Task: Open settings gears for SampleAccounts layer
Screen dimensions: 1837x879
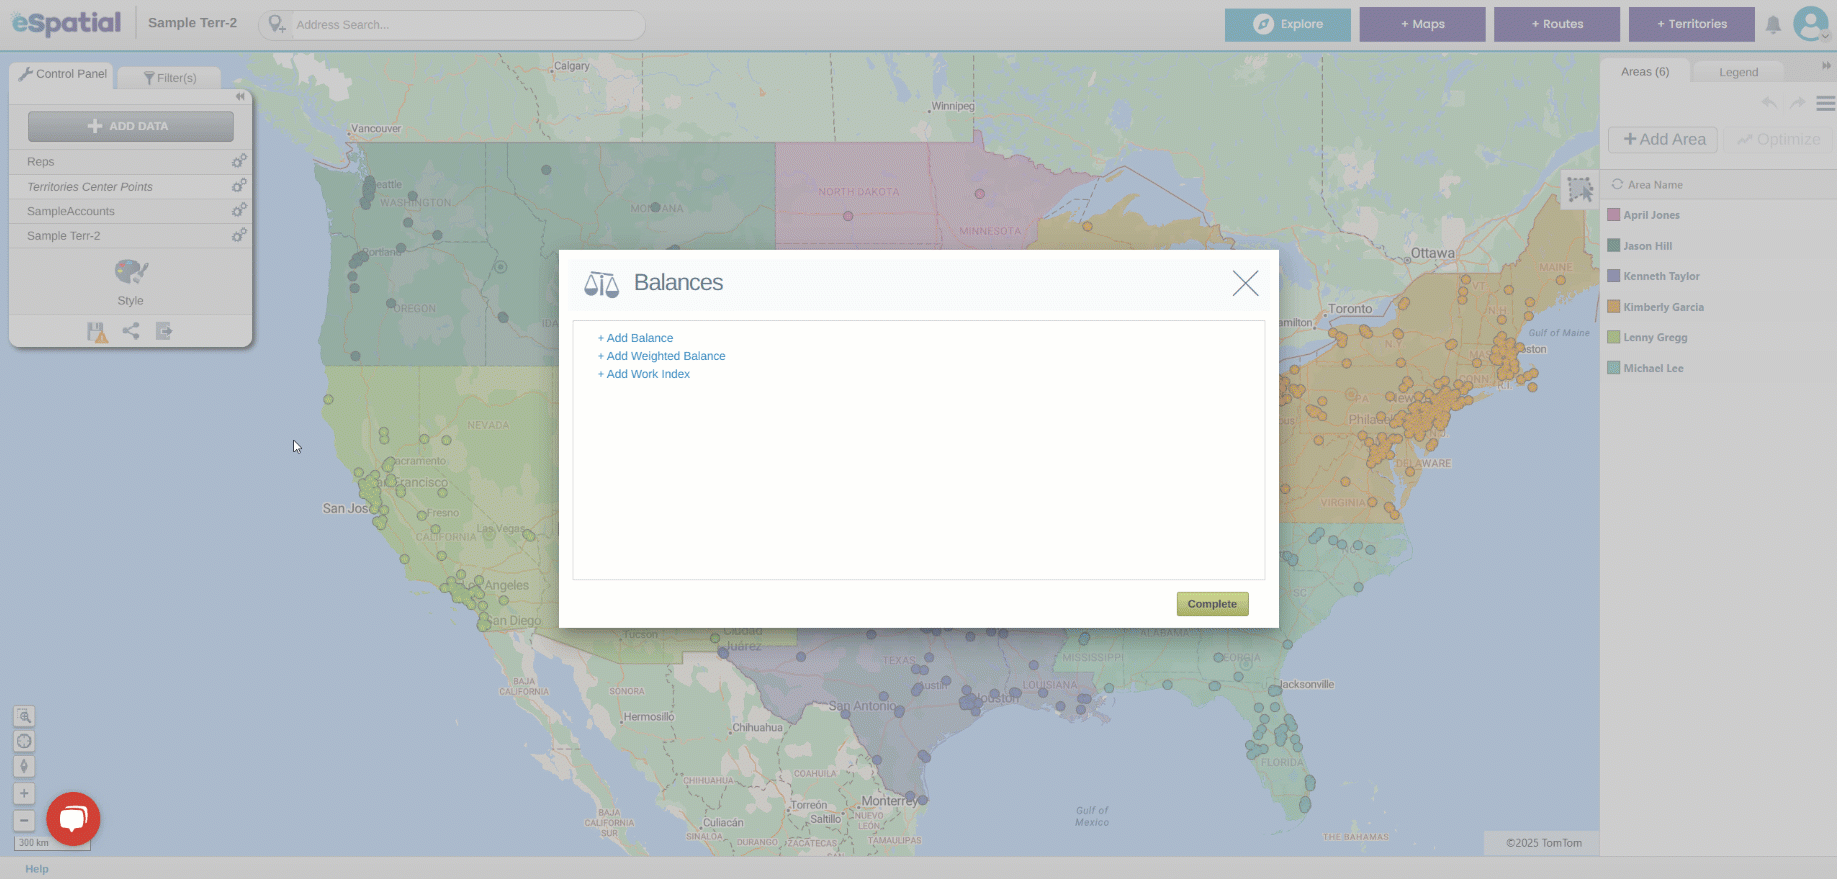Action: coord(239,210)
